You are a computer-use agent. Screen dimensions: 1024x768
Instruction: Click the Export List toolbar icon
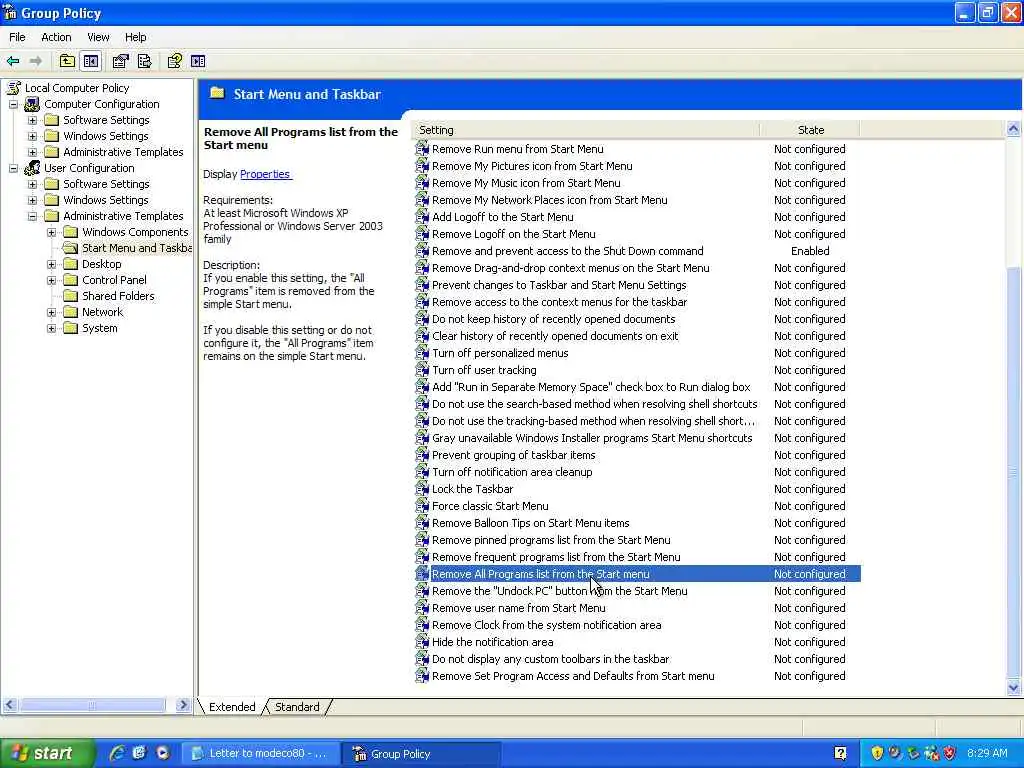pos(144,61)
